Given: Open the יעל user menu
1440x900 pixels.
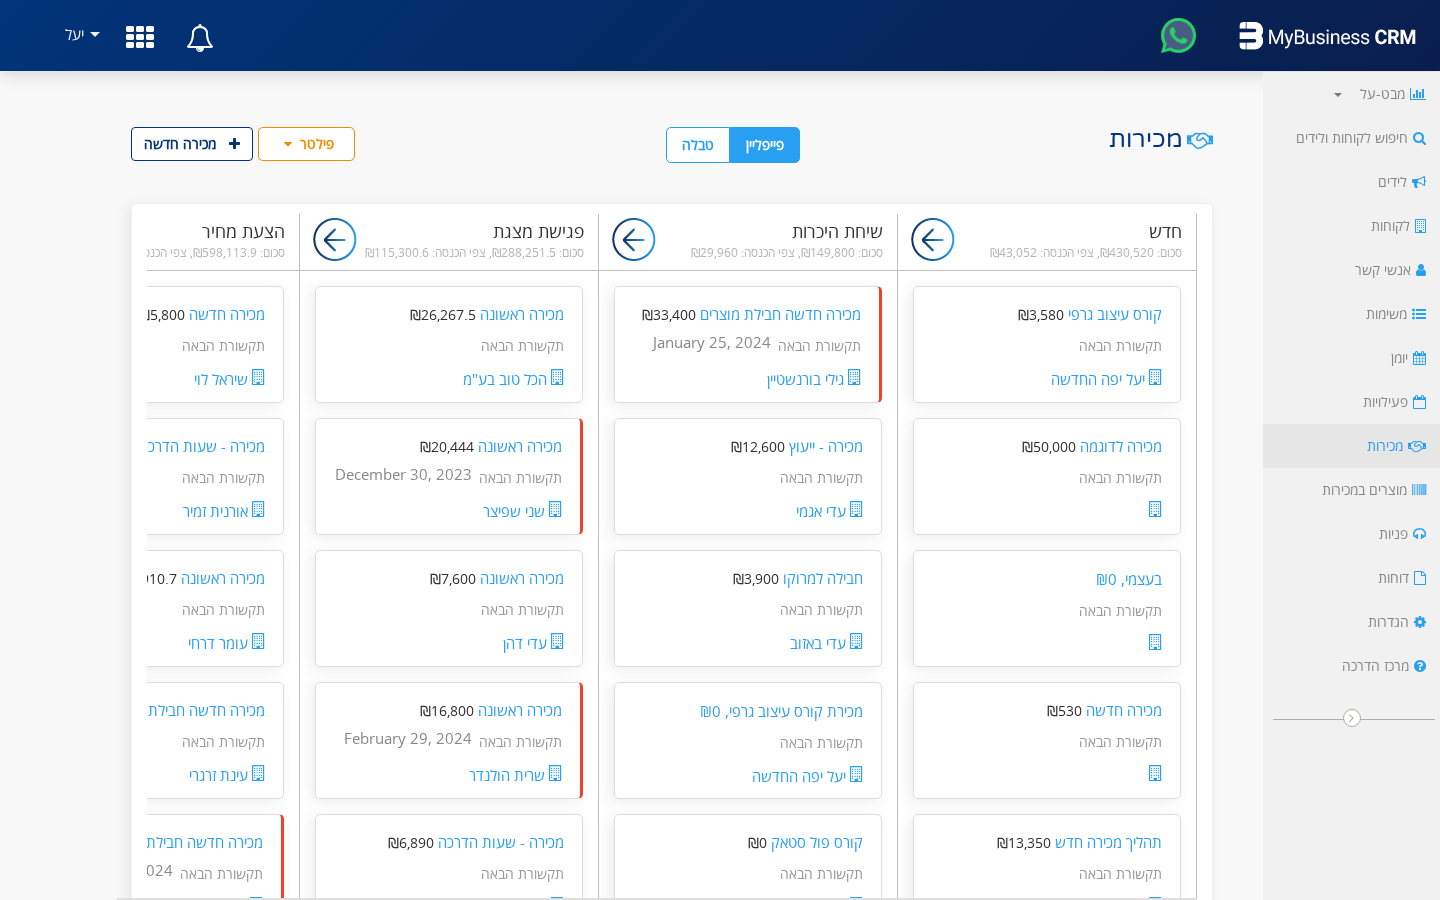Looking at the screenshot, I should point(80,34).
